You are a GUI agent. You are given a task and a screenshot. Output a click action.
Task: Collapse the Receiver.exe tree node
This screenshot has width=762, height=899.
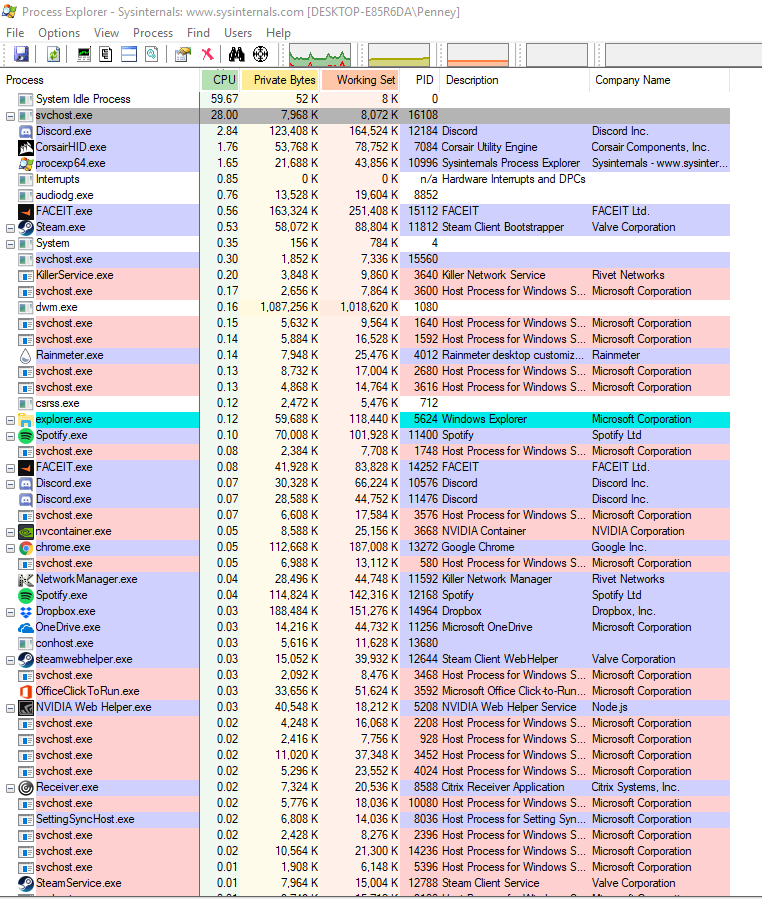[x=10, y=788]
